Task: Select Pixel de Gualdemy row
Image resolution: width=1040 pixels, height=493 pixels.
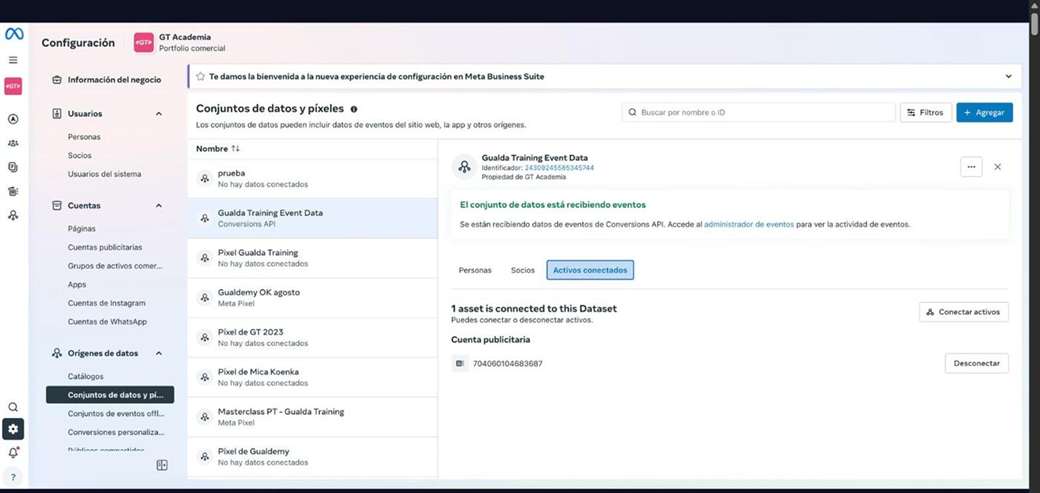Action: [x=312, y=457]
